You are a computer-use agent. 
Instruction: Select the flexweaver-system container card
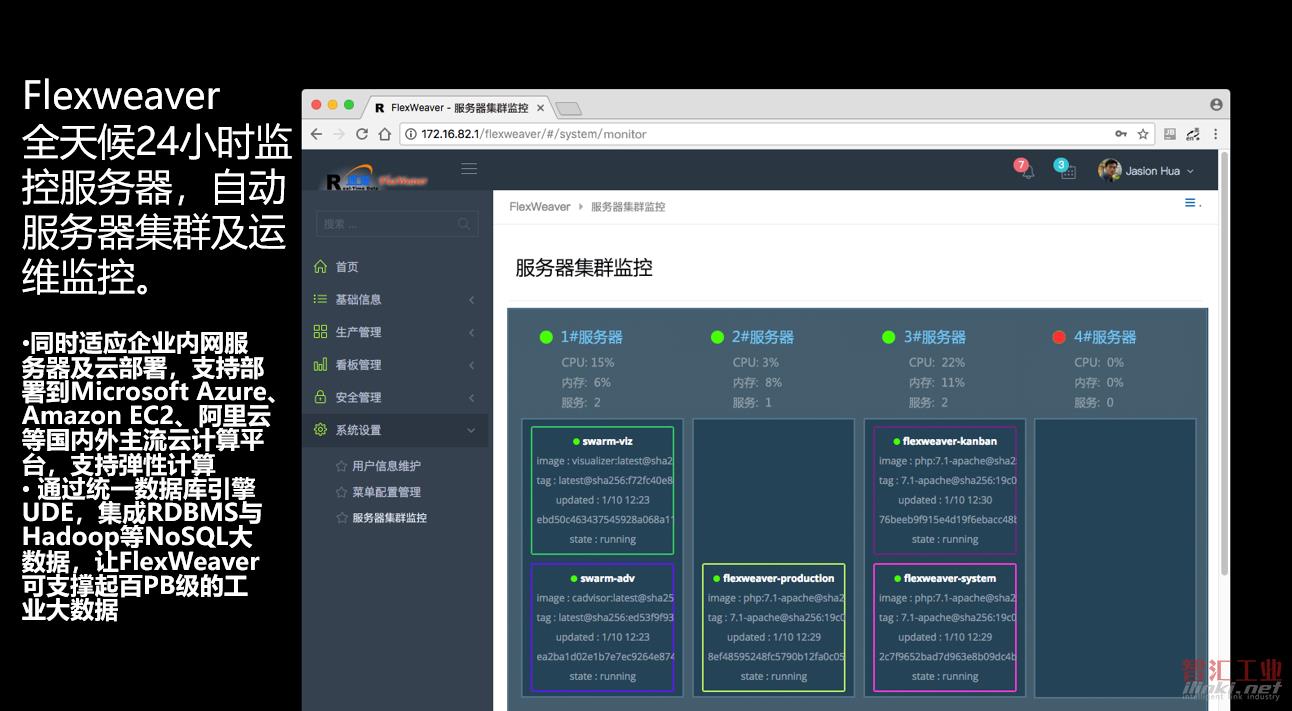click(945, 628)
